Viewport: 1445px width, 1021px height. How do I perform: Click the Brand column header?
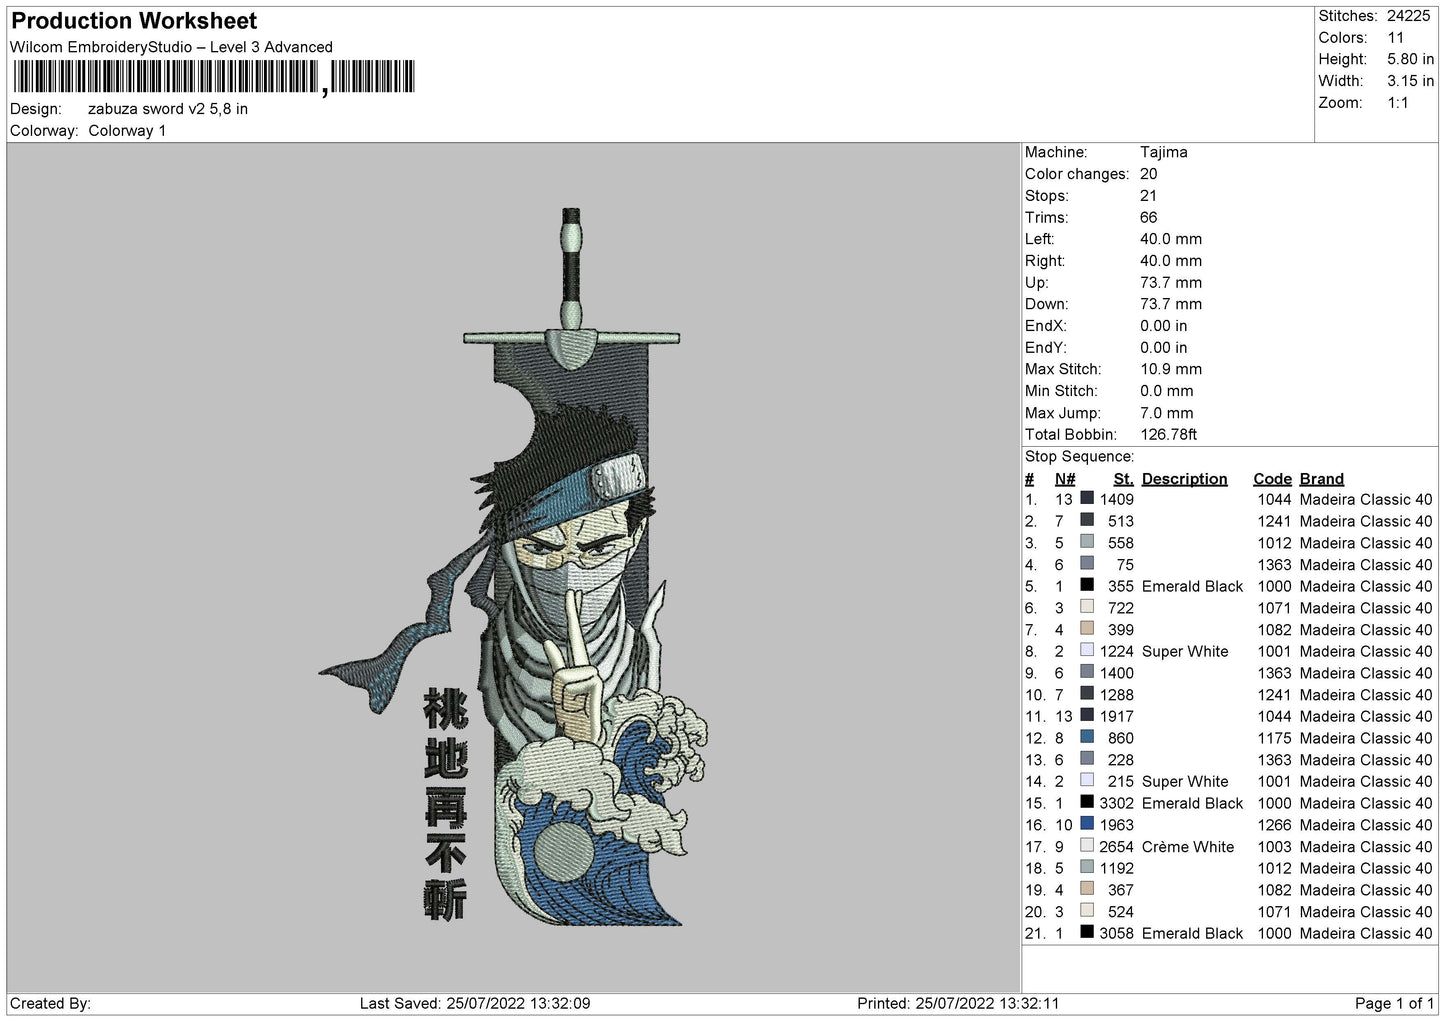pyautogui.click(x=1322, y=479)
